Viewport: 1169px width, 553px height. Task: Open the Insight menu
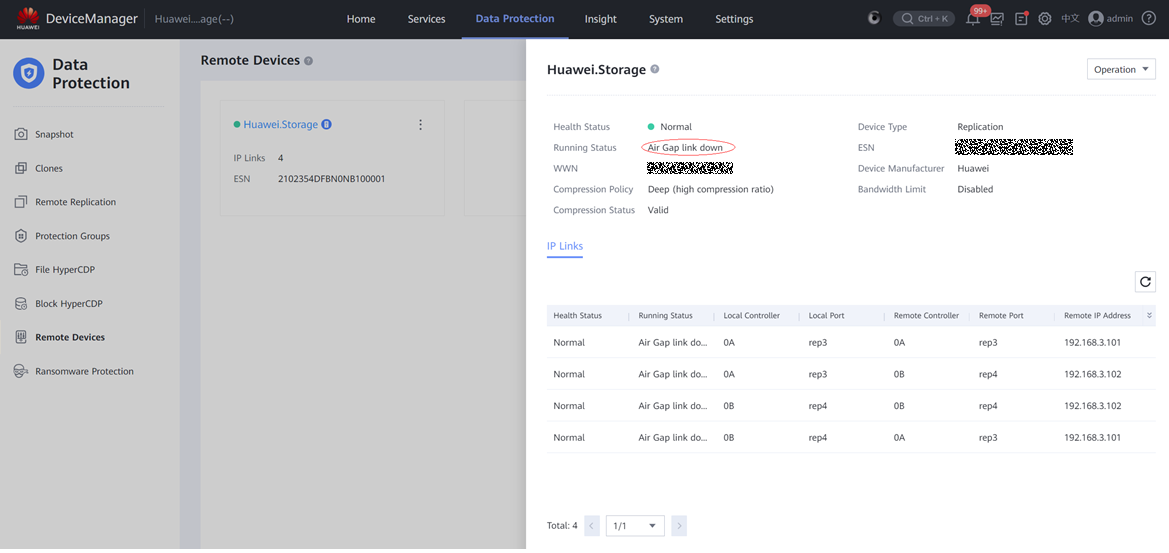tap(600, 19)
